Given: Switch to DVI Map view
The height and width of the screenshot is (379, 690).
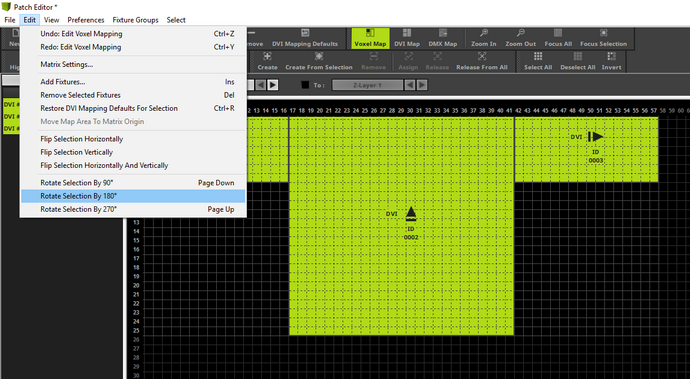Looking at the screenshot, I should click(407, 38).
